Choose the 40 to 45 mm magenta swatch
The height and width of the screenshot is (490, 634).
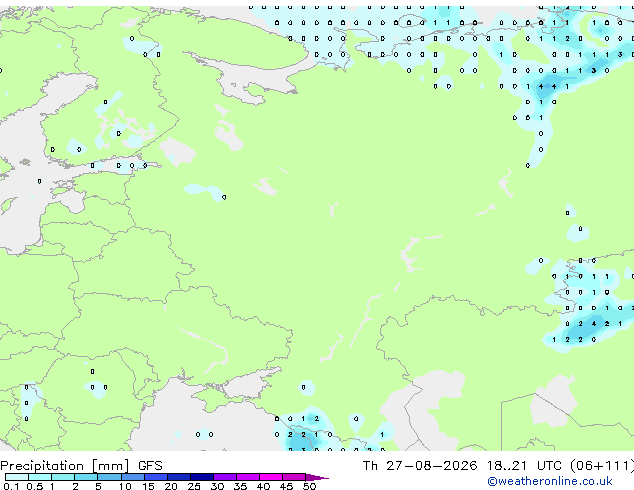click(x=271, y=477)
